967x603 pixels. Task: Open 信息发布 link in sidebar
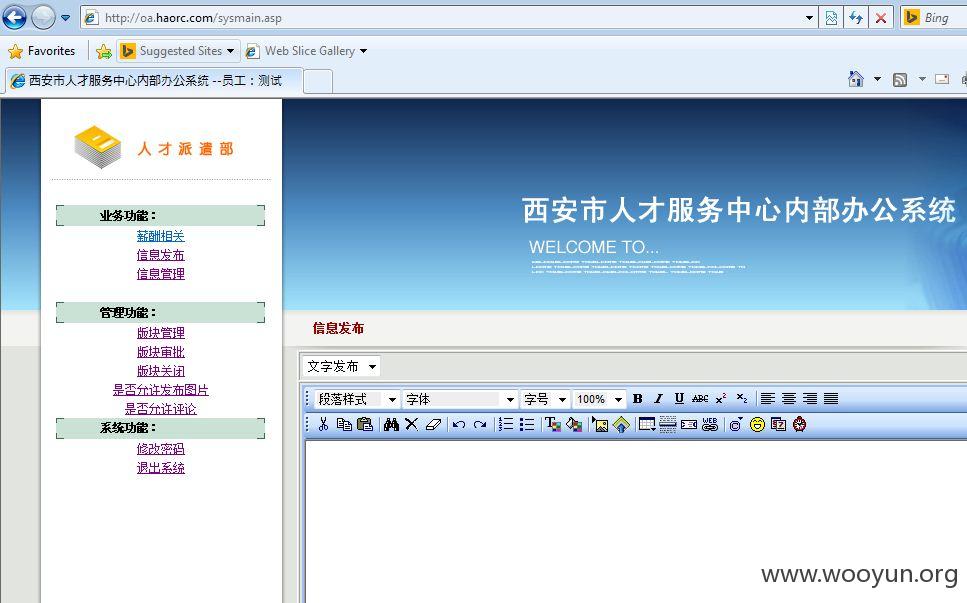tap(160, 255)
